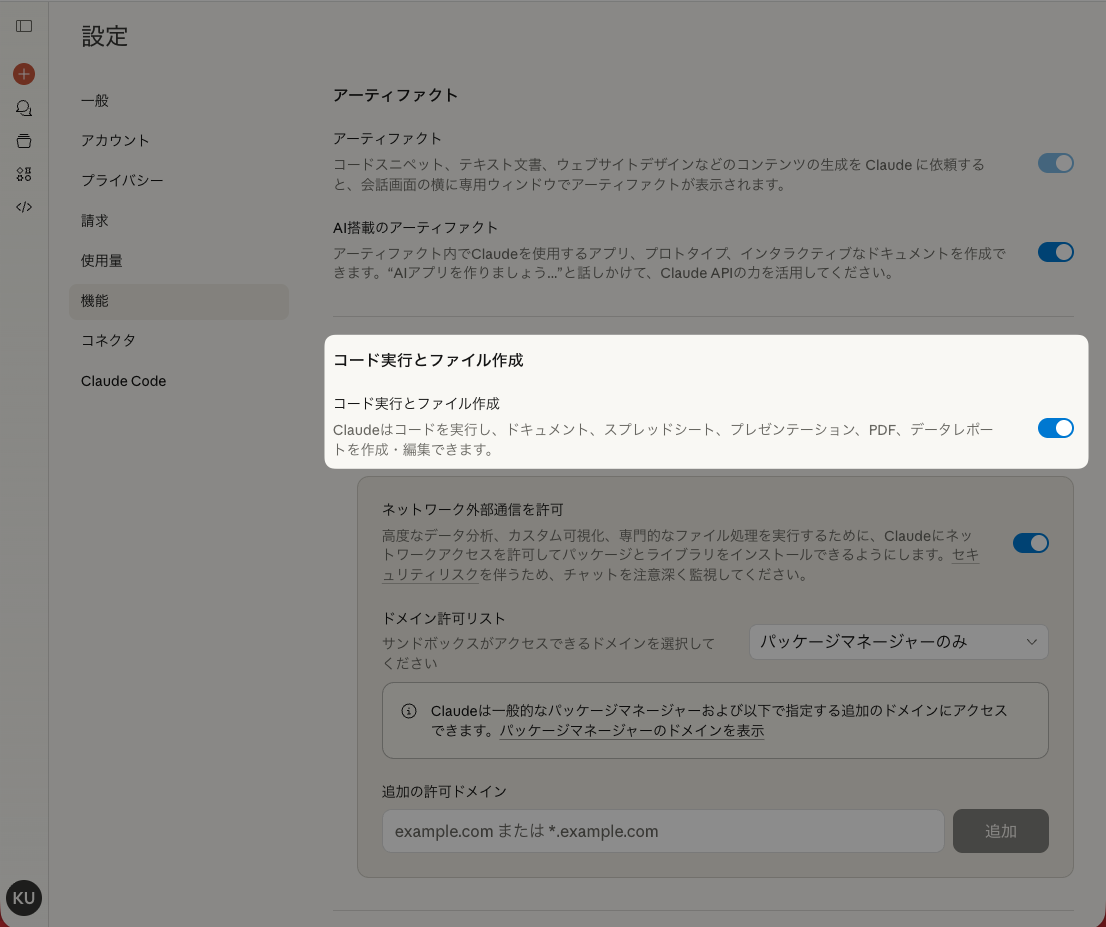
Task: Click the 追加の許可ドメイン label
Action: coord(444,792)
